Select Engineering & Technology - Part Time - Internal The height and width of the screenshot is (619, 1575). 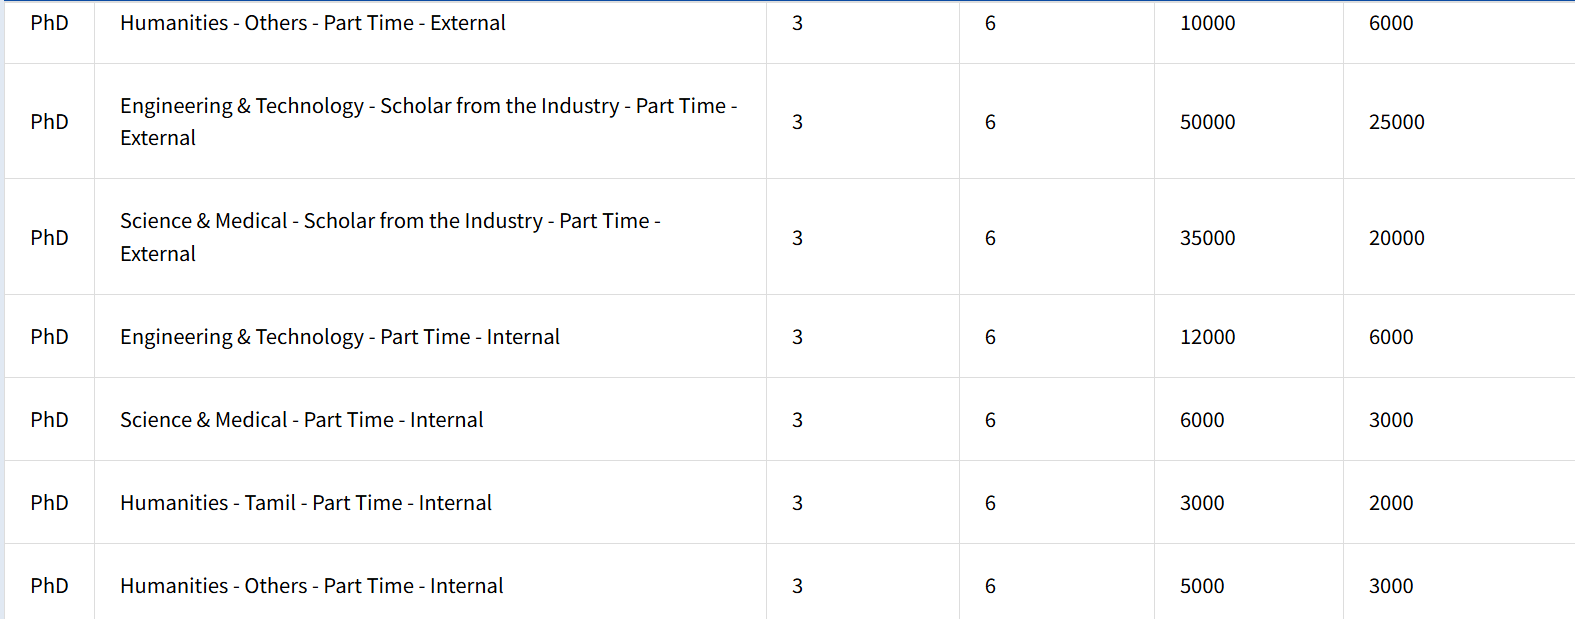(x=339, y=337)
